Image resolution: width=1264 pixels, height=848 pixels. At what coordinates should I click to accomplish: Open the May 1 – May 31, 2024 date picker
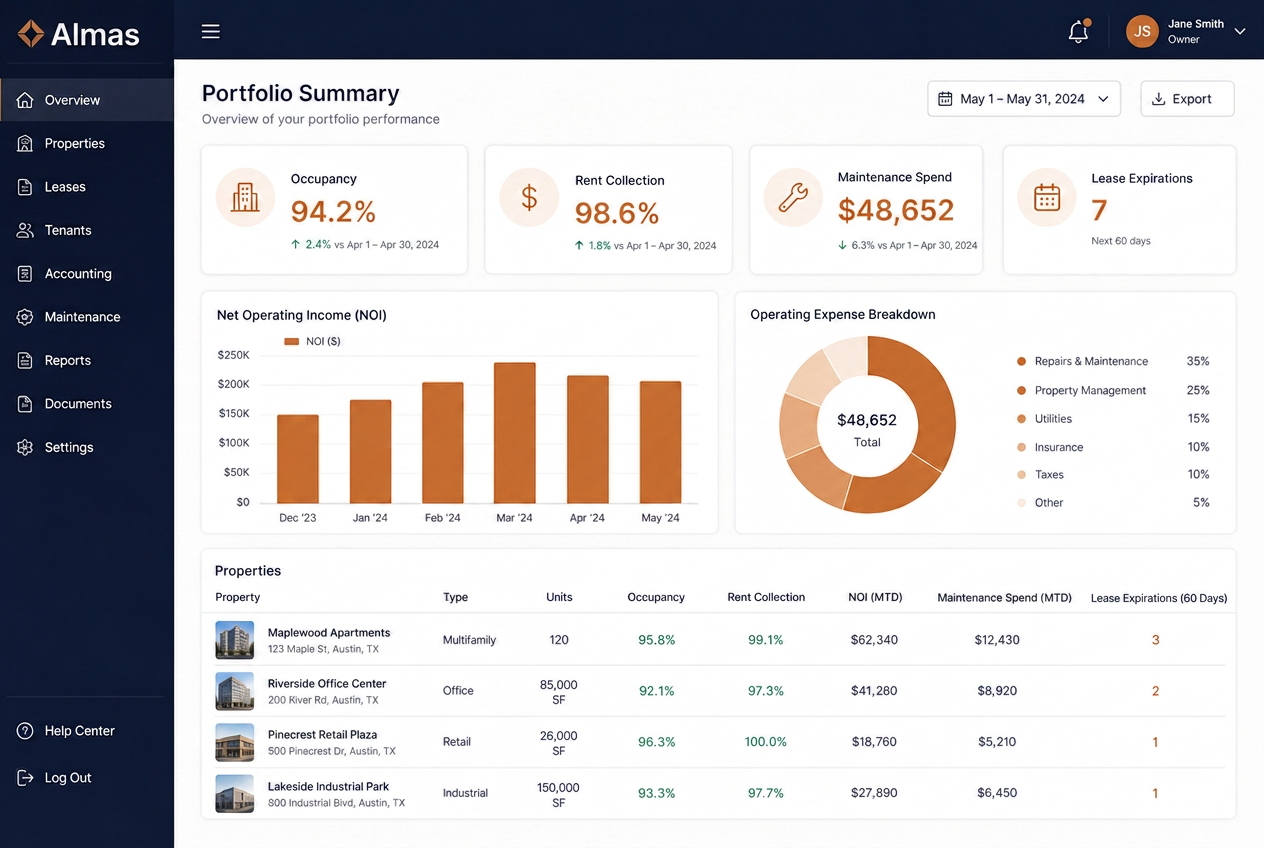click(1024, 99)
